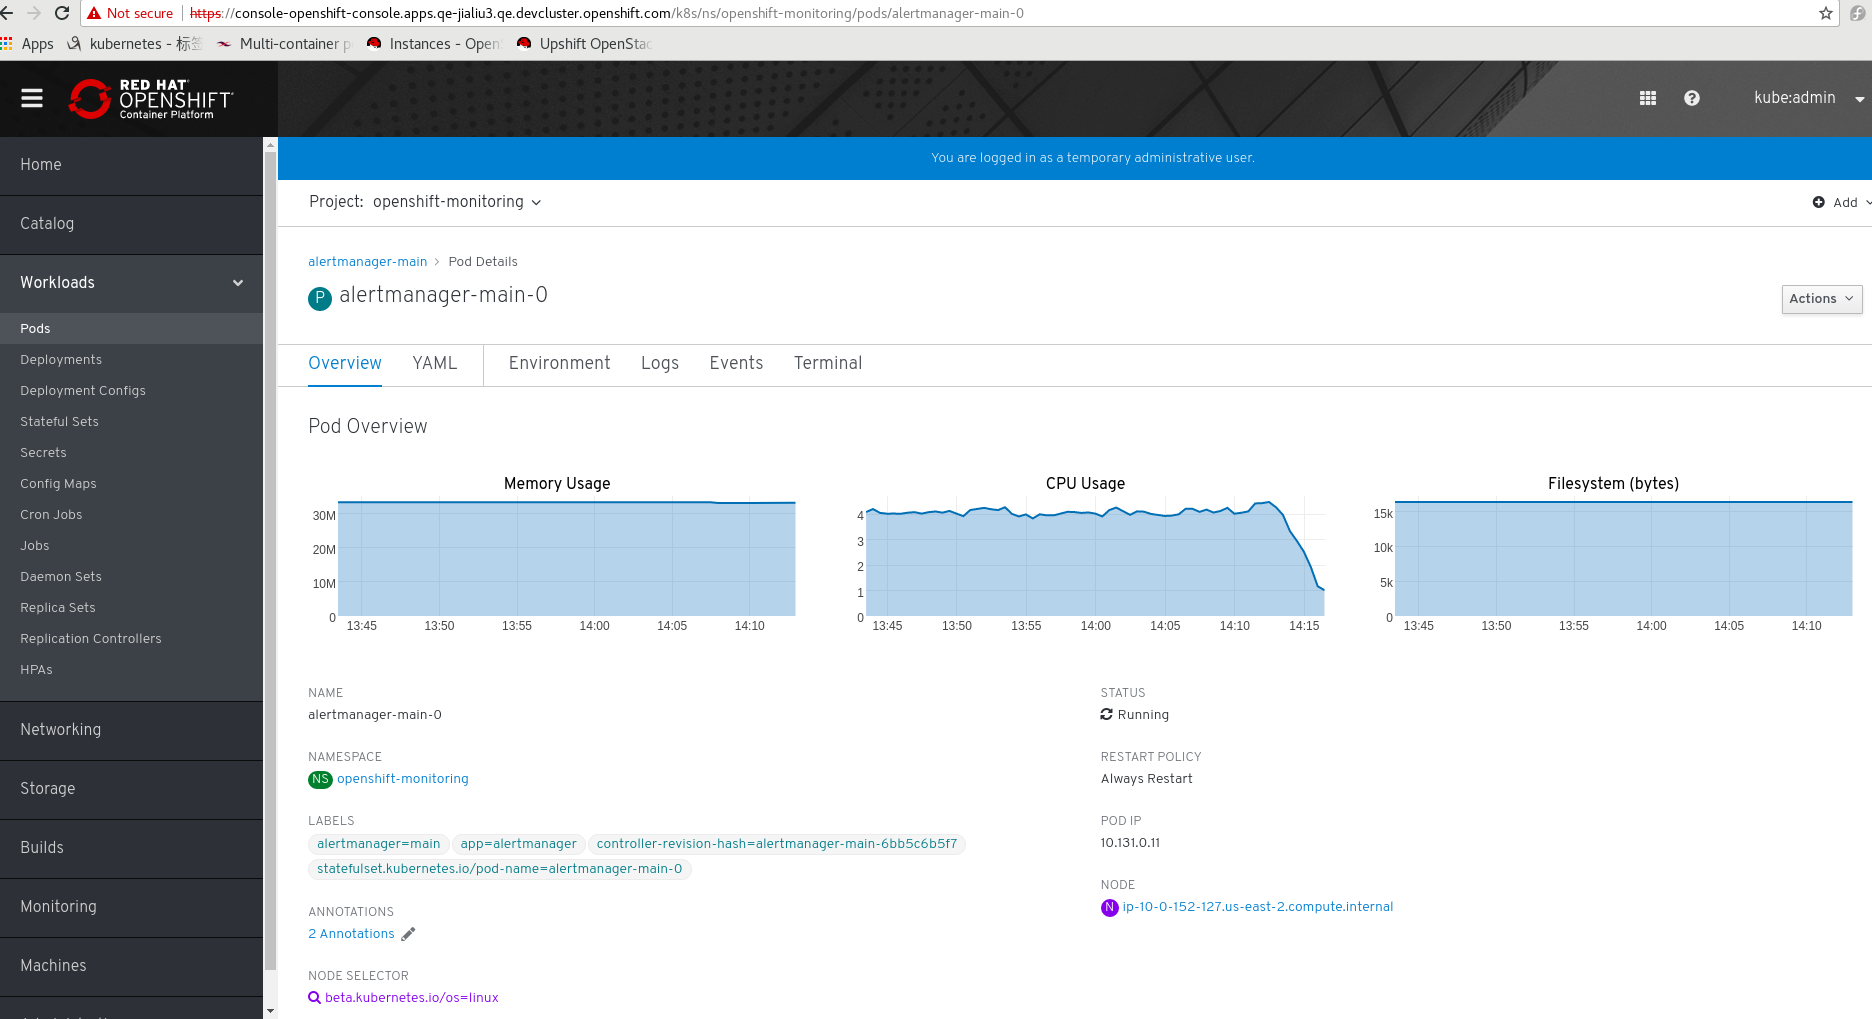The width and height of the screenshot is (1872, 1019).
Task: Expand Storage sidebar section
Action: [131, 789]
